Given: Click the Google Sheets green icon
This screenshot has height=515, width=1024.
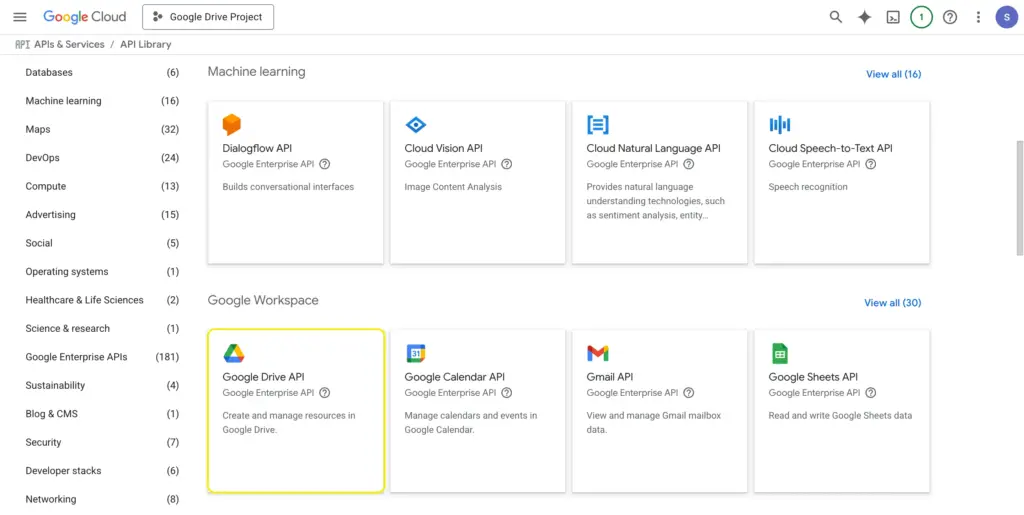Looking at the screenshot, I should coord(779,353).
